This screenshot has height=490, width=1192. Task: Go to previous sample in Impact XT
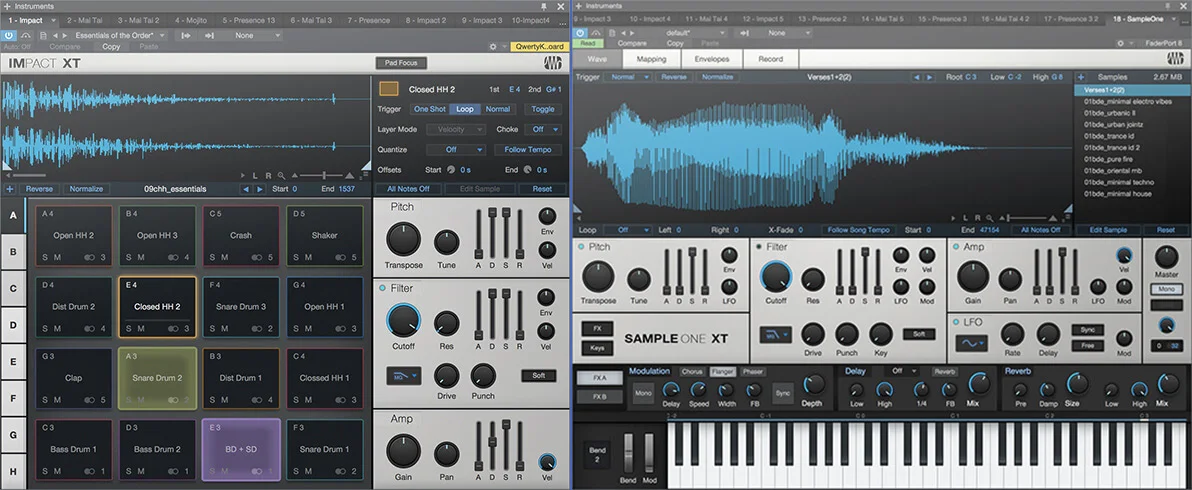point(246,189)
